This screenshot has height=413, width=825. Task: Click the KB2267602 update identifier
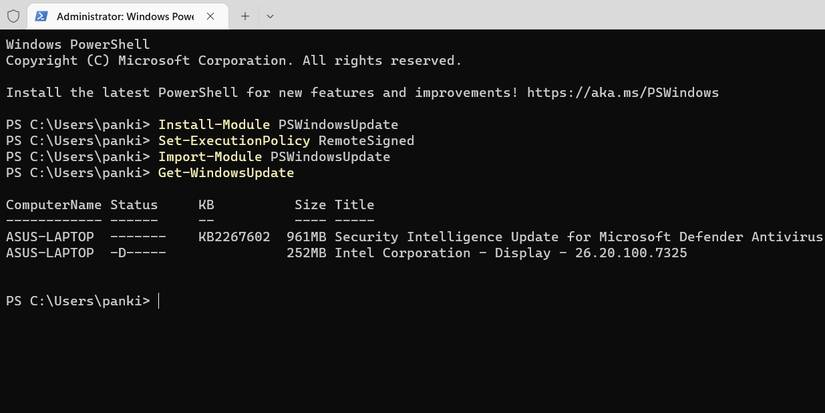(x=234, y=237)
